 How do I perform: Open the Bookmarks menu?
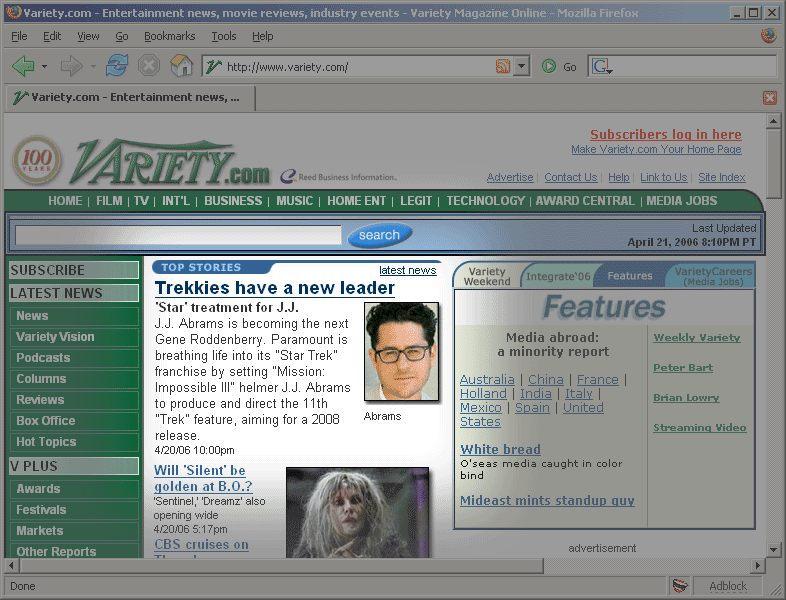pos(169,36)
